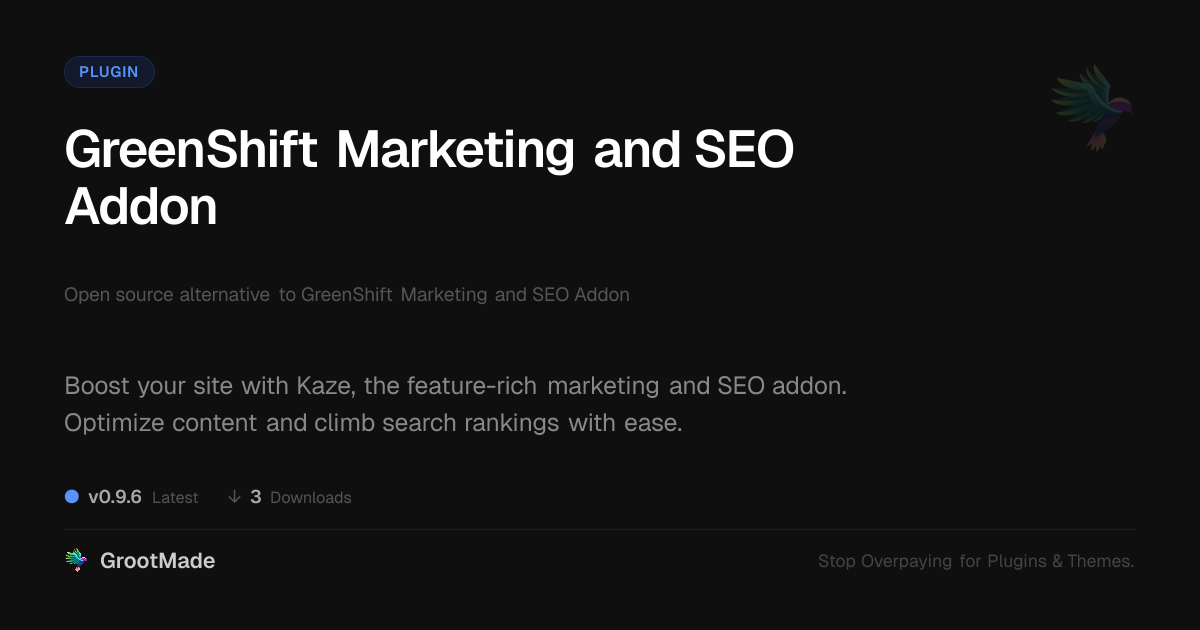The height and width of the screenshot is (630, 1200).
Task: Open the GrootMade brand name link
Action: tap(157, 561)
